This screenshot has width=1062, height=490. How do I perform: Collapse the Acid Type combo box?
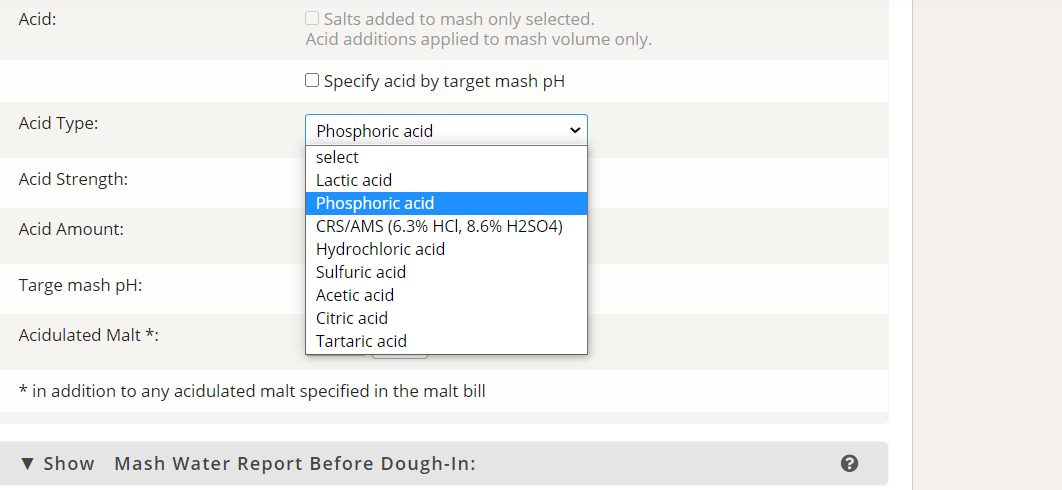[x=446, y=130]
